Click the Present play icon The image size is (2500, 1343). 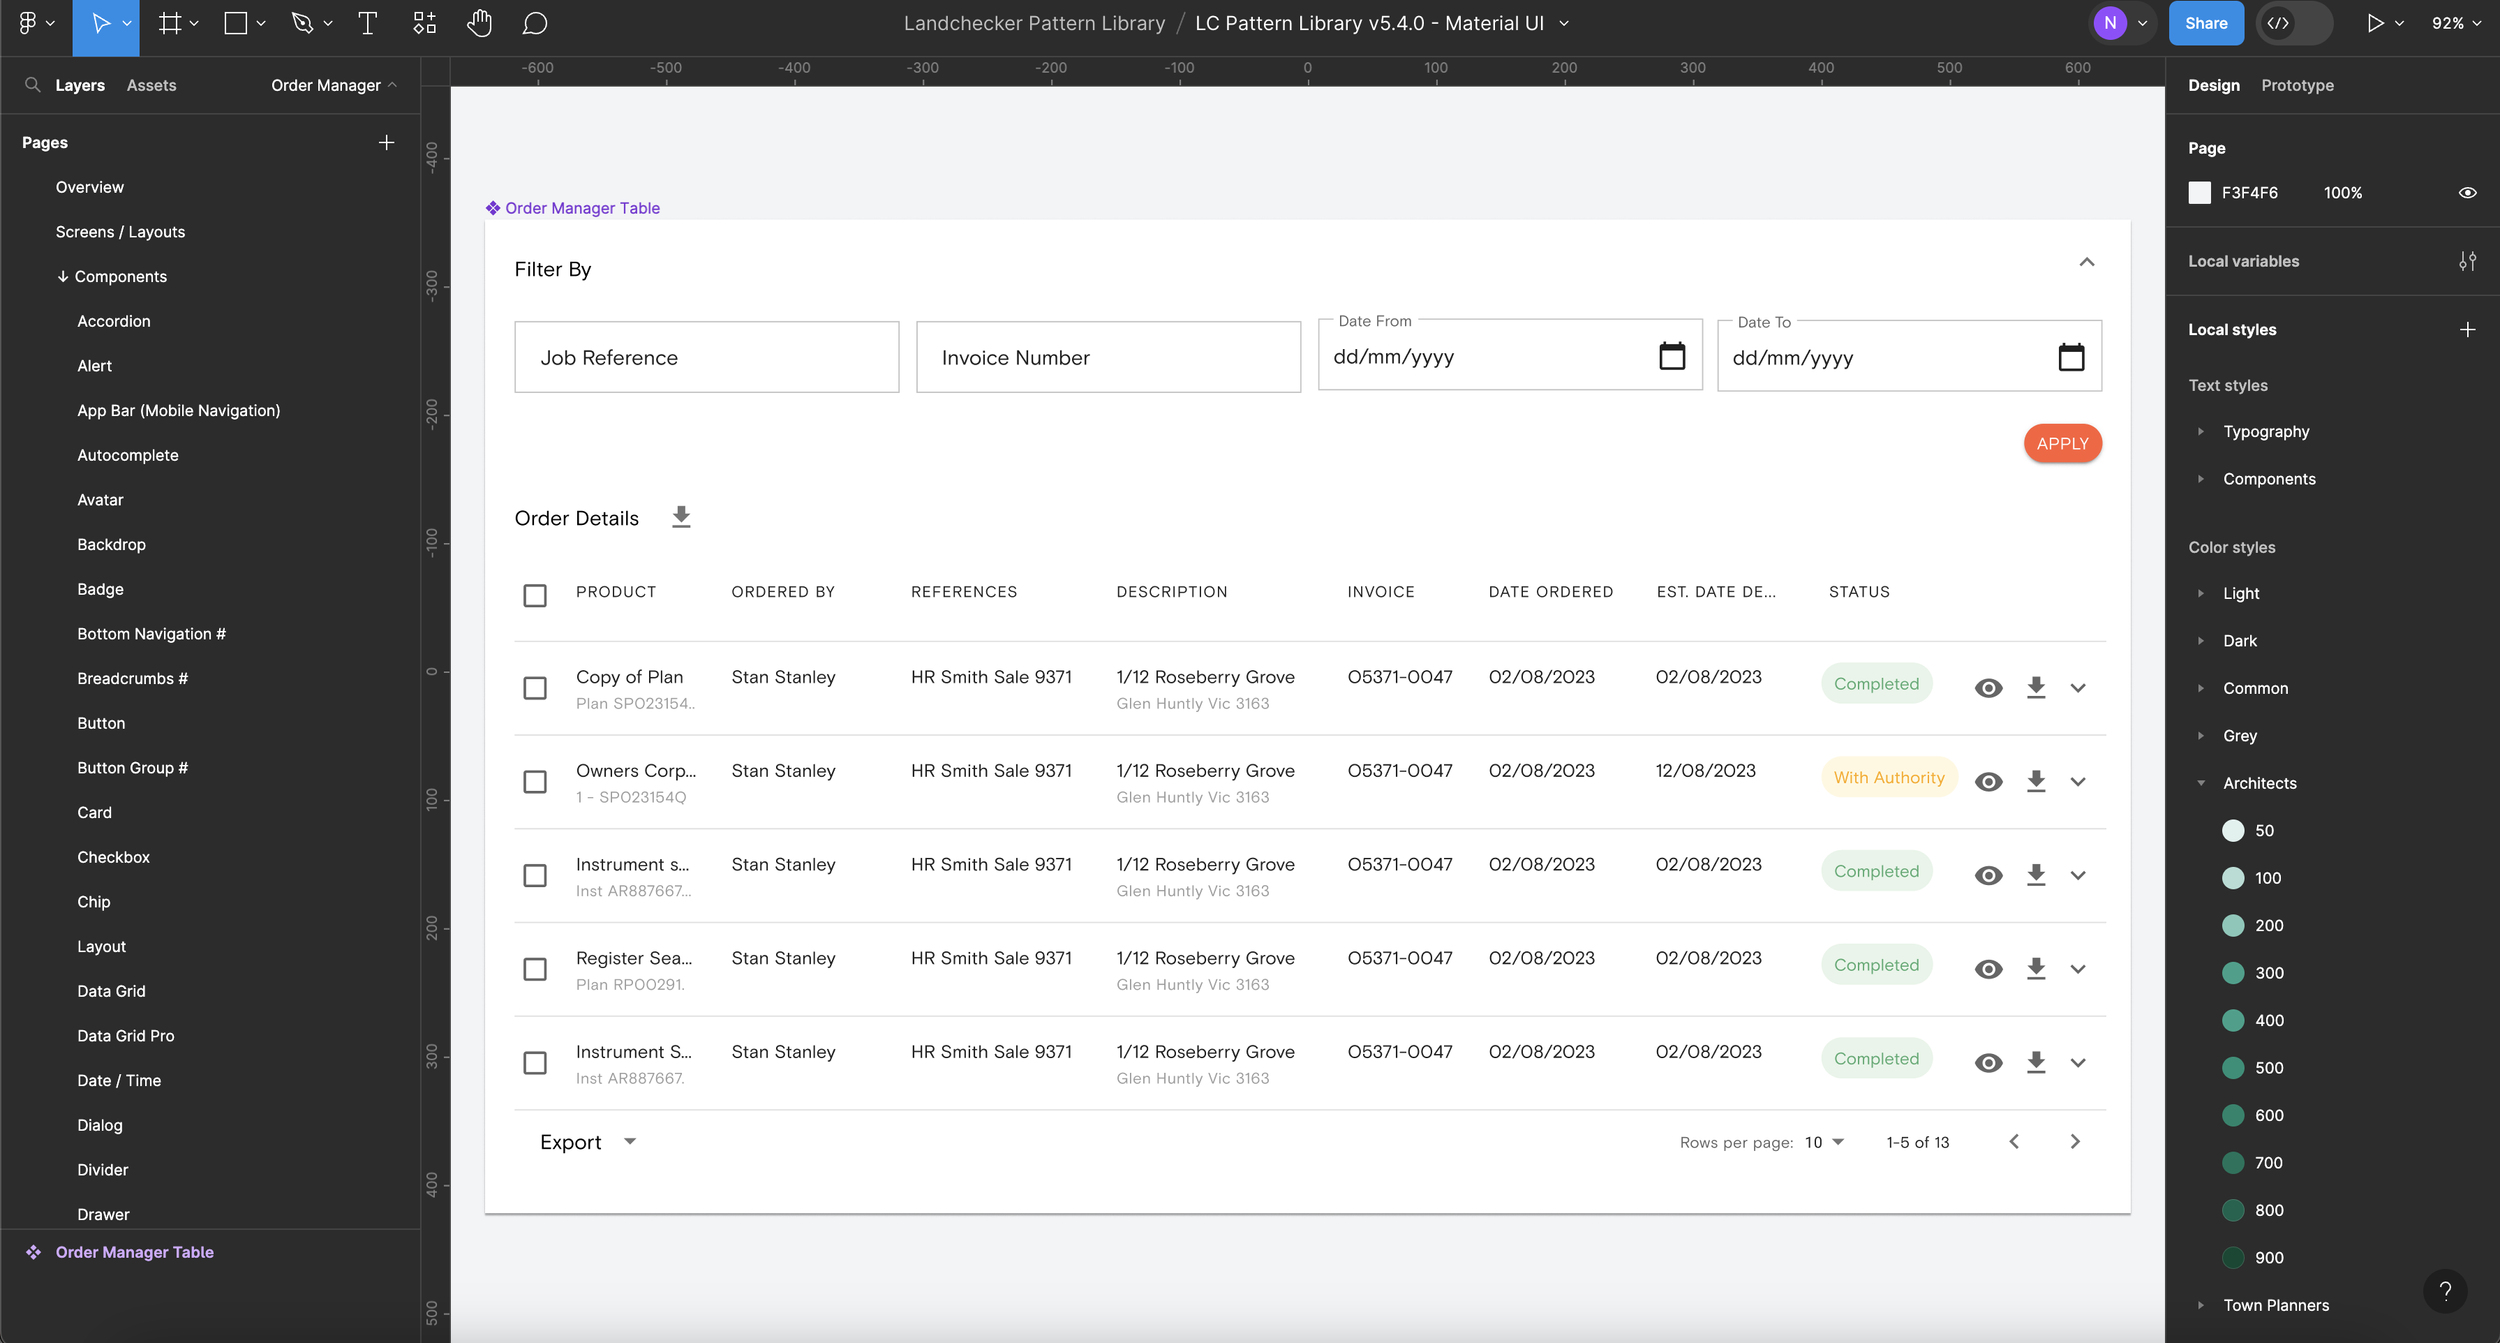pos(2377,23)
